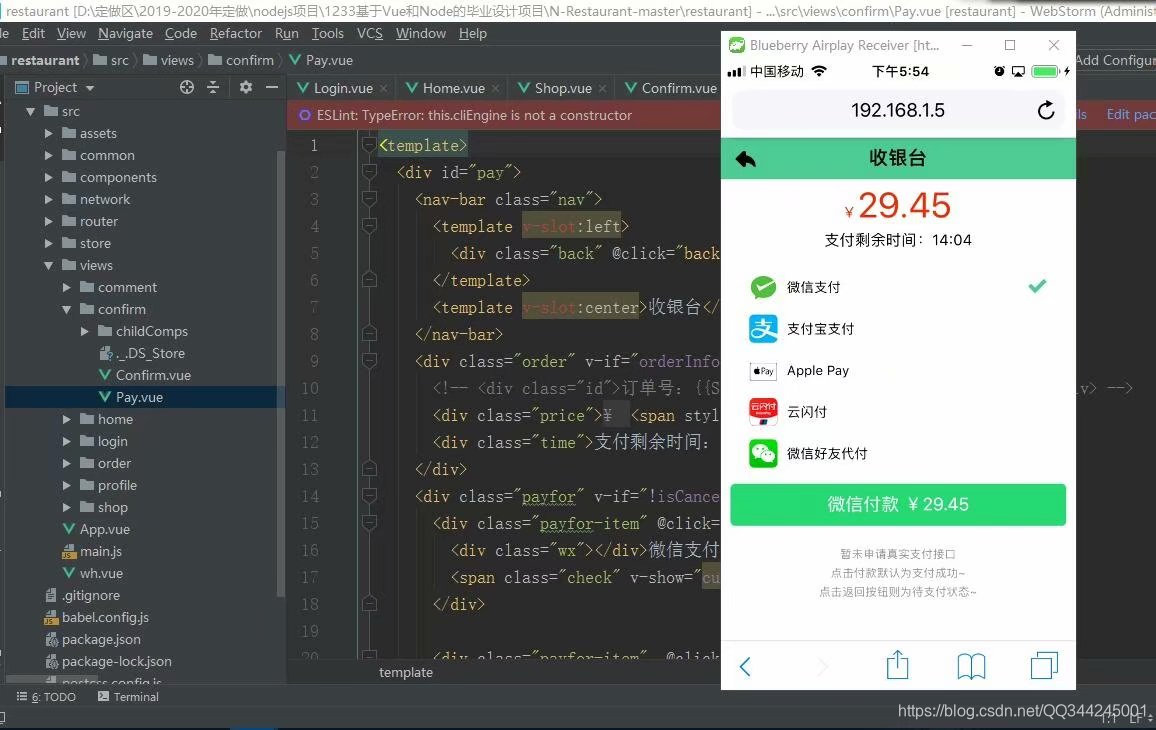Click the reload icon in the phone browser

click(1046, 110)
